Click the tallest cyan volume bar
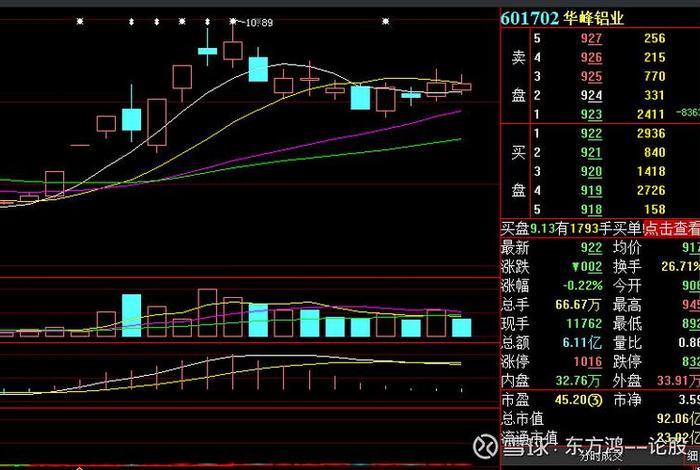This screenshot has width=700, height=470. click(131, 315)
